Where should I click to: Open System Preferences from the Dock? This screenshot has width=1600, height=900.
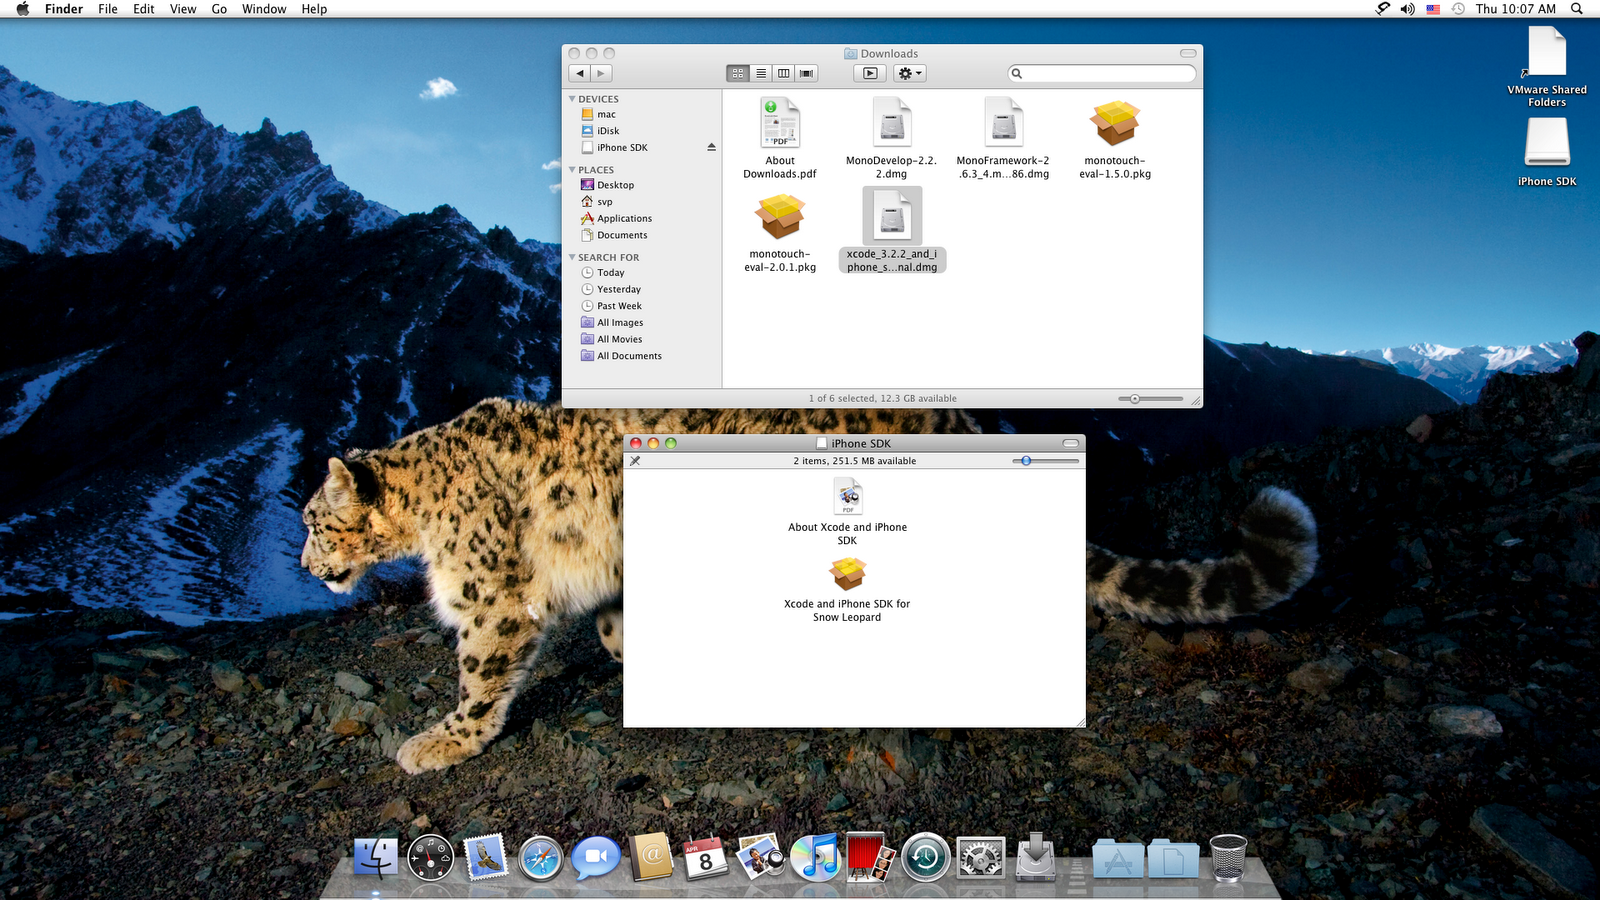[980, 858]
